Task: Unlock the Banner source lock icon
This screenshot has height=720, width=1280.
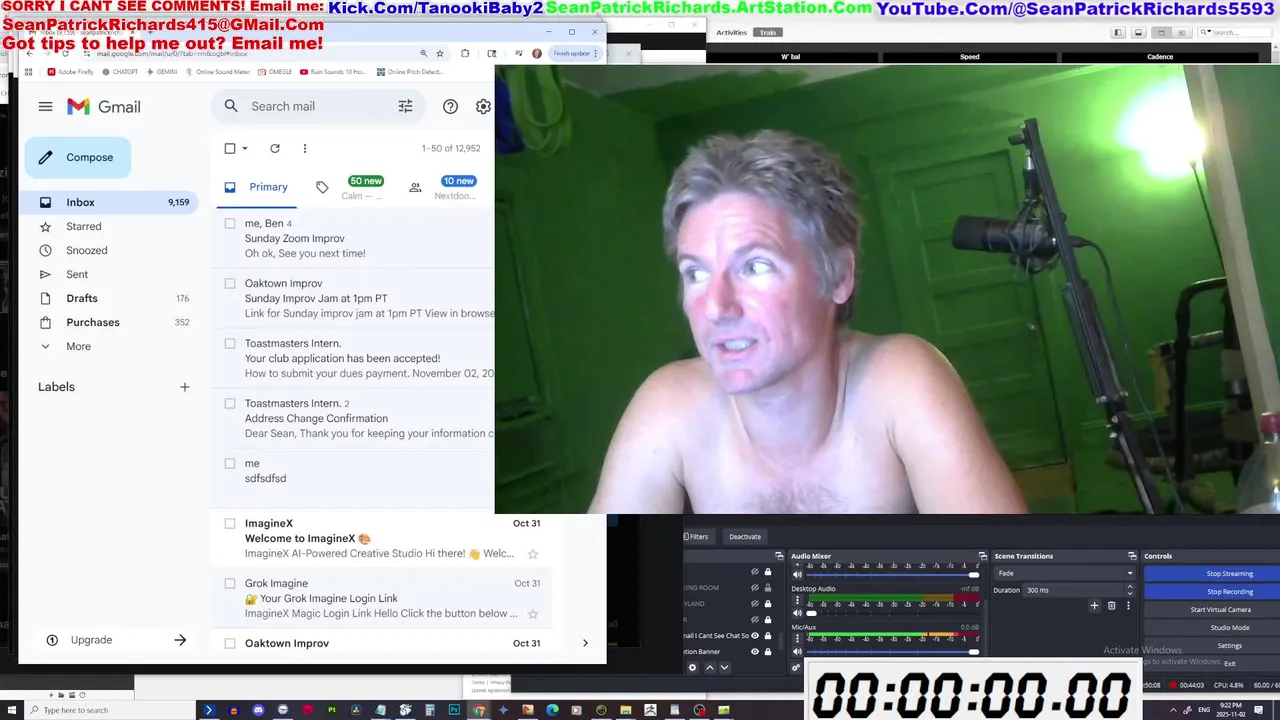Action: coord(768,651)
